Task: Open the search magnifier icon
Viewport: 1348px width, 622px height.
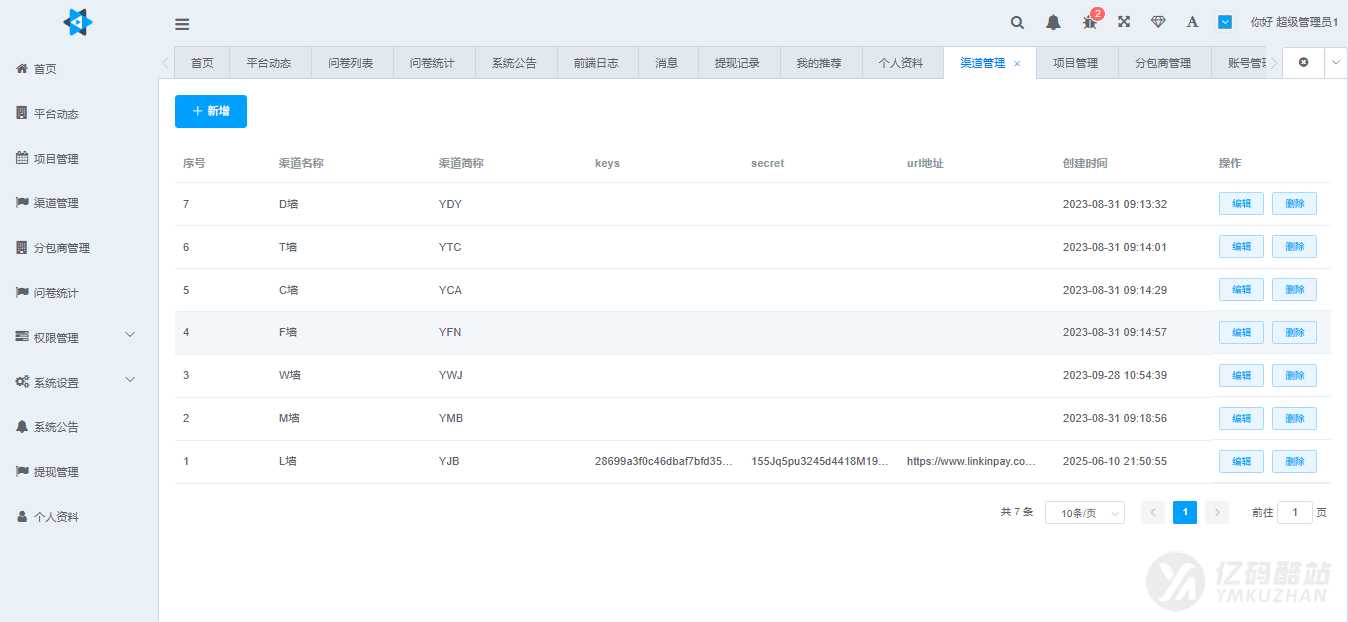Action: click(1017, 22)
